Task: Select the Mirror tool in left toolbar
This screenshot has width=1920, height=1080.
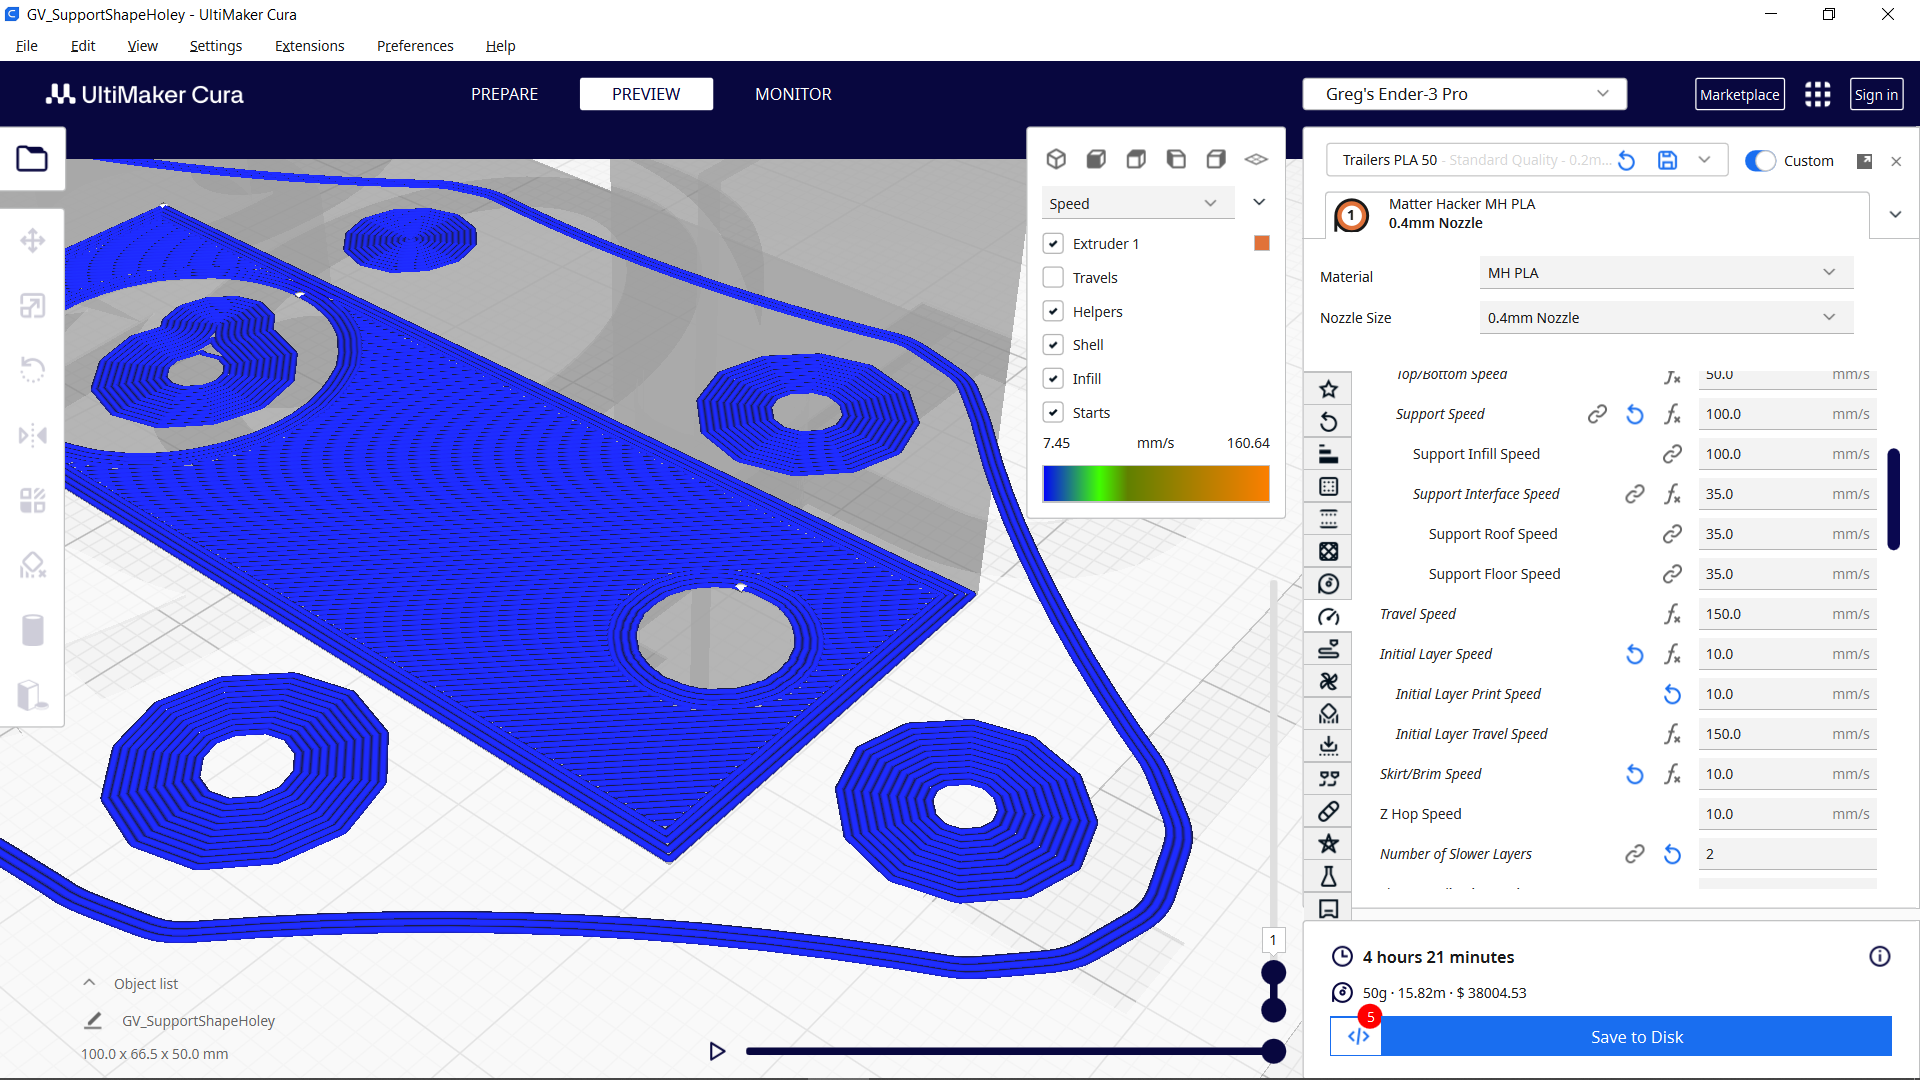Action: pos(32,435)
